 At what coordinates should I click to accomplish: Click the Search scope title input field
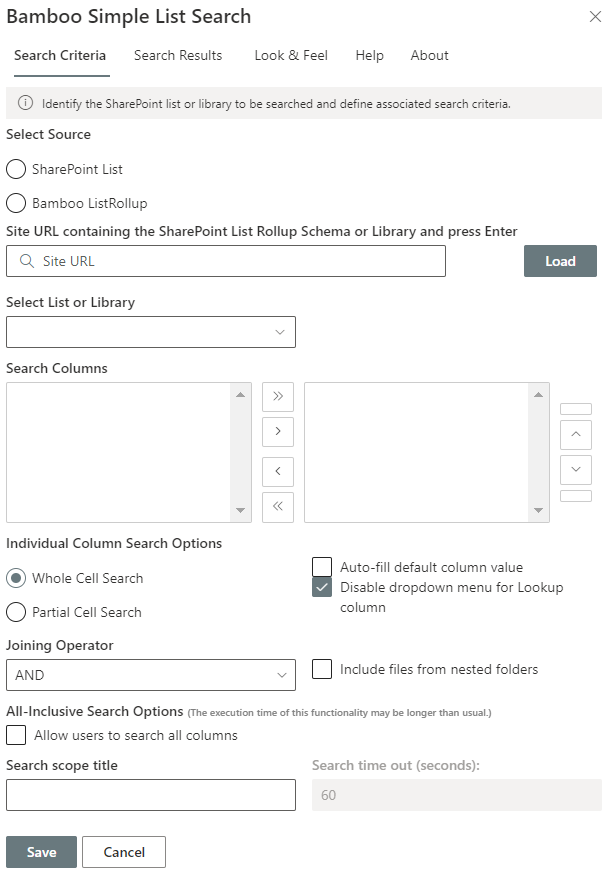click(151, 795)
